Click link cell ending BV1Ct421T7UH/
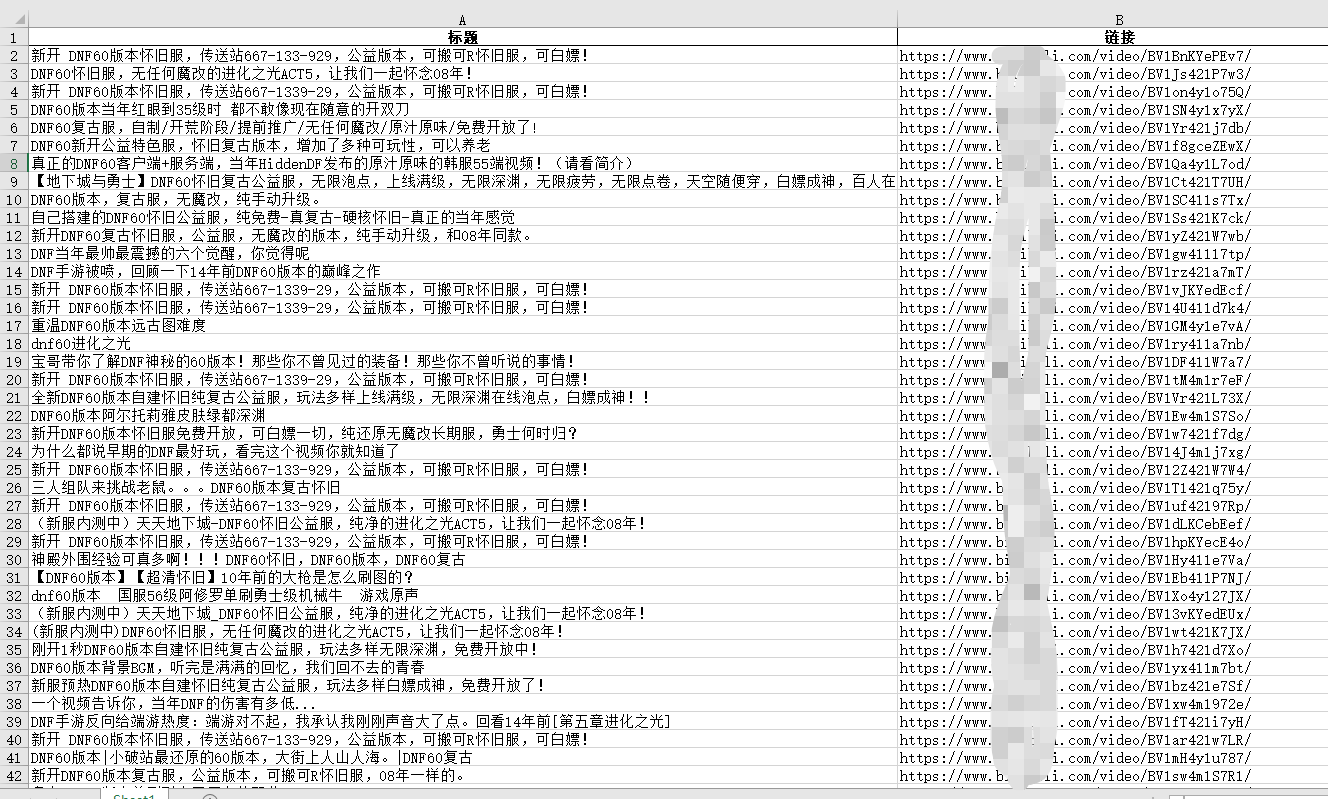The image size is (1328, 799). tap(1112, 181)
